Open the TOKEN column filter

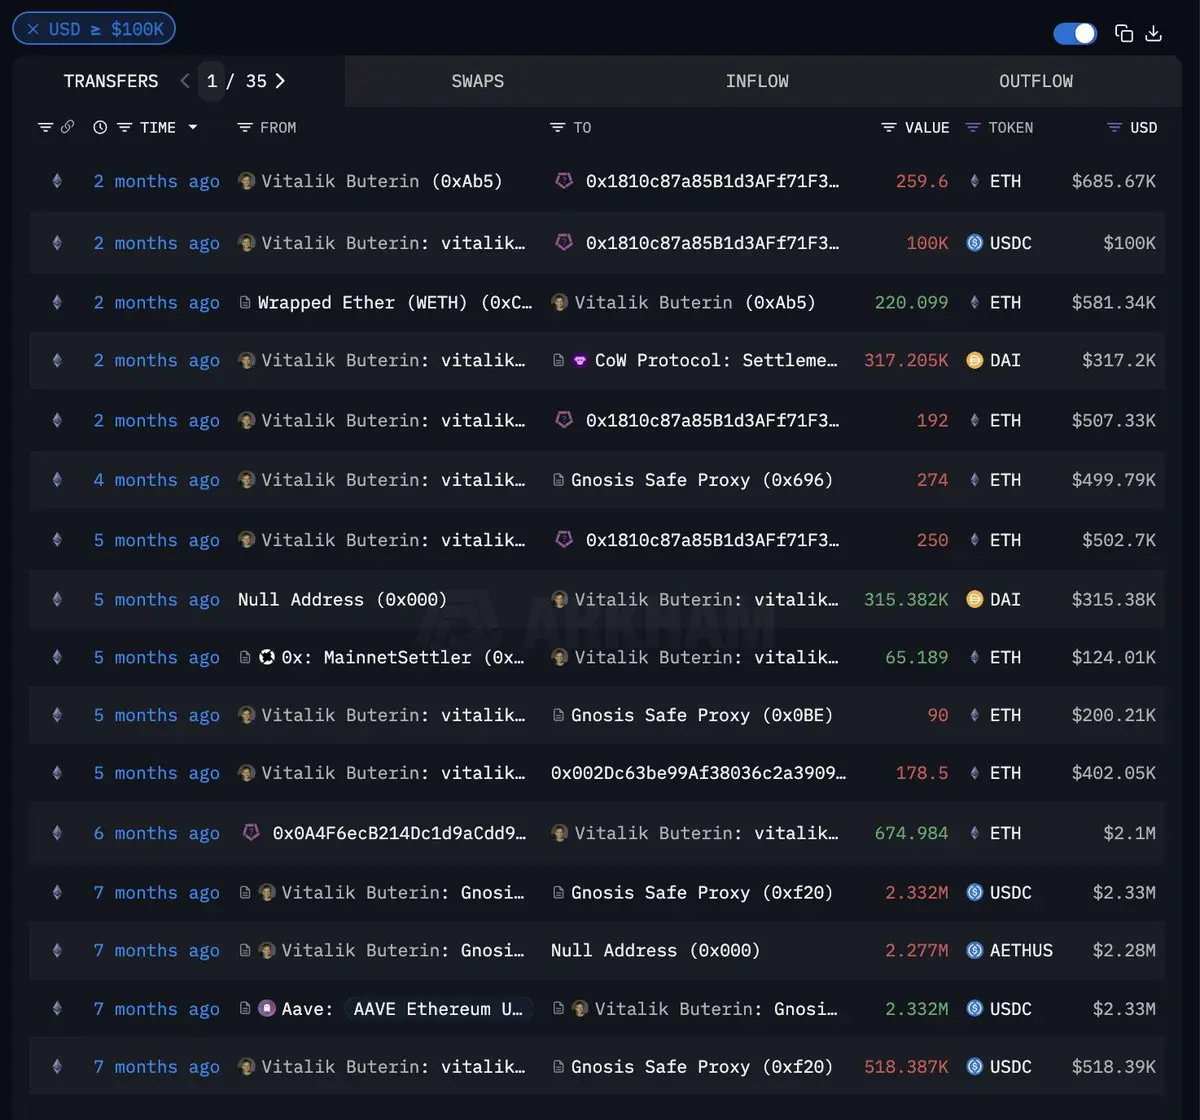pos(973,127)
